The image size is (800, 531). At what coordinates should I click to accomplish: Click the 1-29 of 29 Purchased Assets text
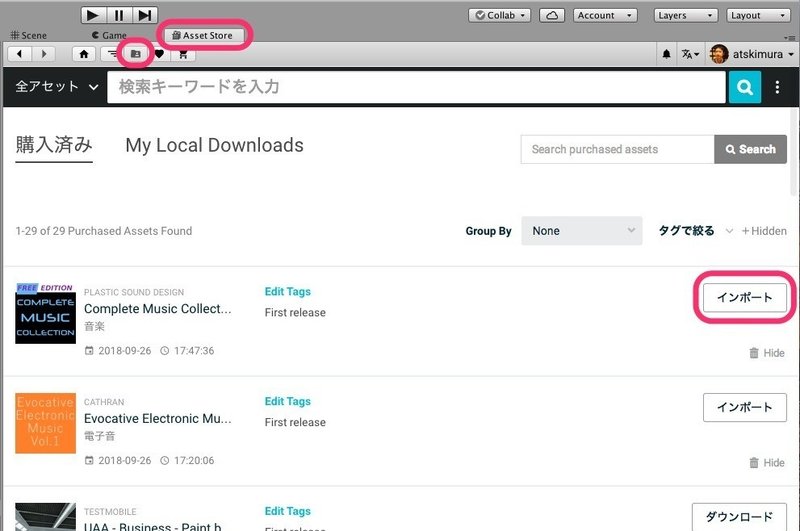tap(104, 231)
